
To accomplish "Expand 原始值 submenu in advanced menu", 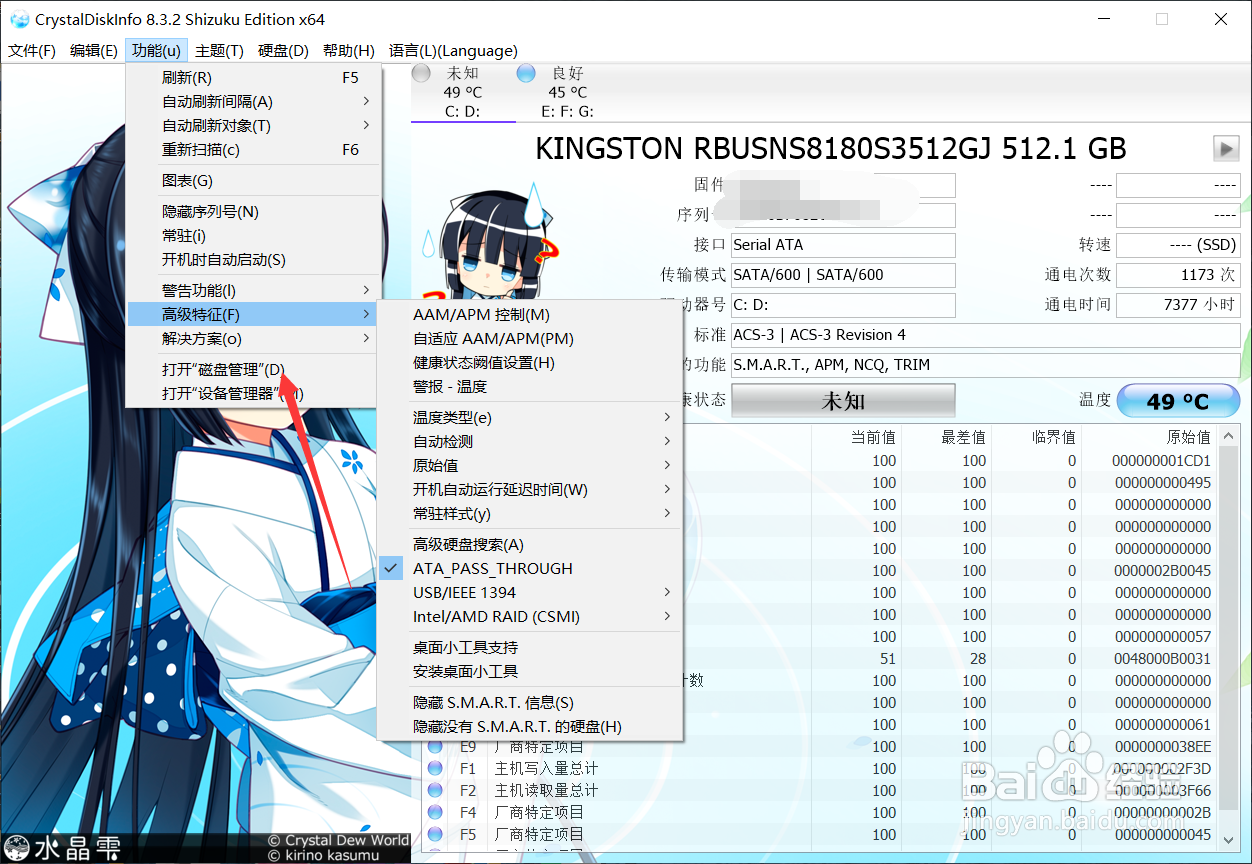I will [529, 466].
